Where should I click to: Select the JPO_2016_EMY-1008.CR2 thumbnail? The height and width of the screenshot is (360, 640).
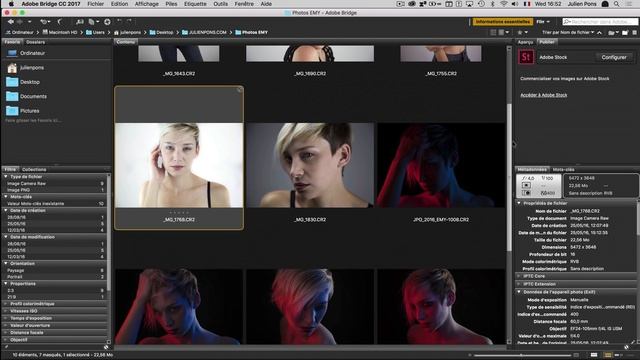(x=441, y=165)
